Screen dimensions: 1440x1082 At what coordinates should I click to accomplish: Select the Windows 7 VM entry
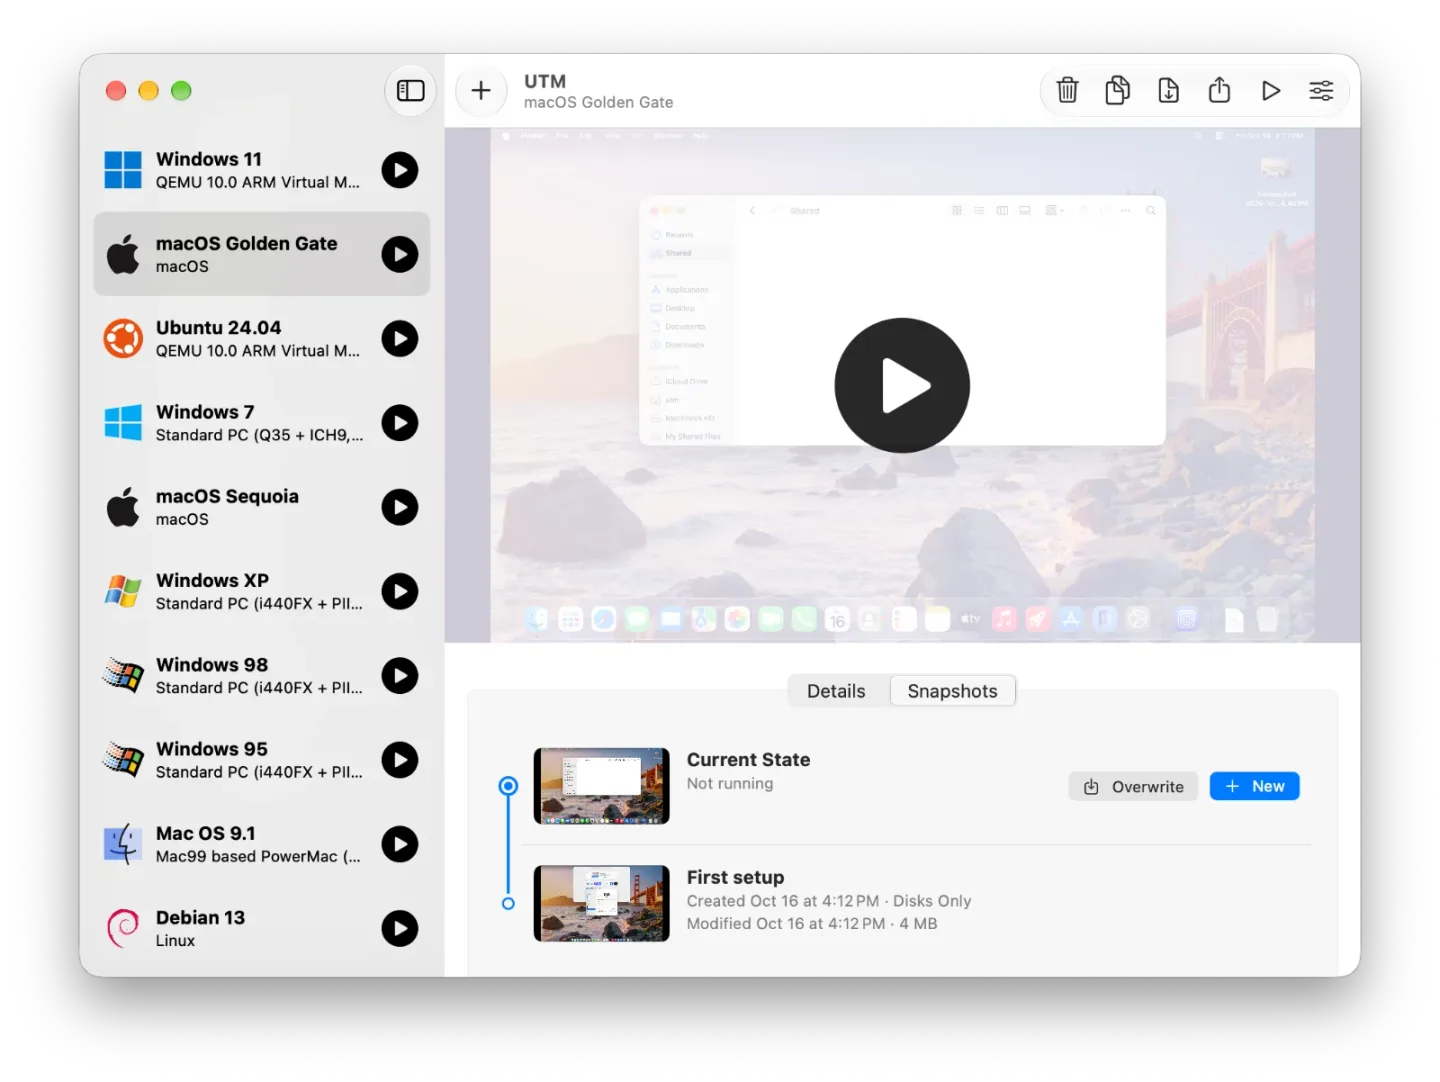coord(262,423)
